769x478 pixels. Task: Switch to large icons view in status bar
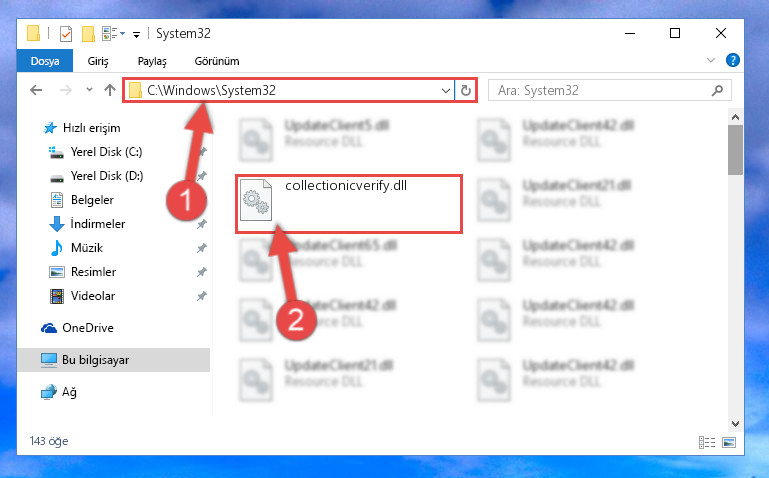[x=729, y=443]
